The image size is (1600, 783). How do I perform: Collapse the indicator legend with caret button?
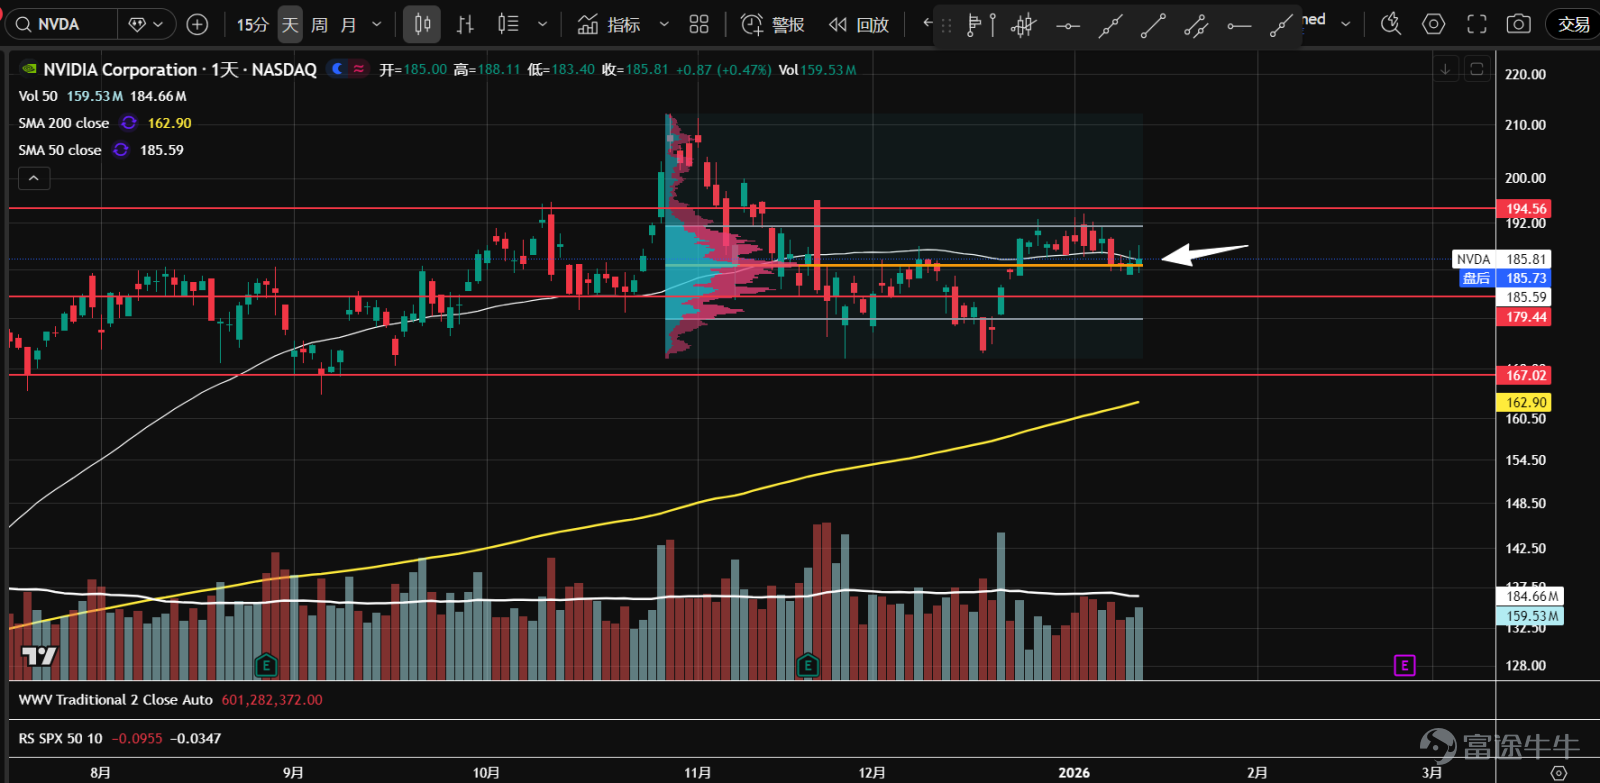(x=34, y=178)
